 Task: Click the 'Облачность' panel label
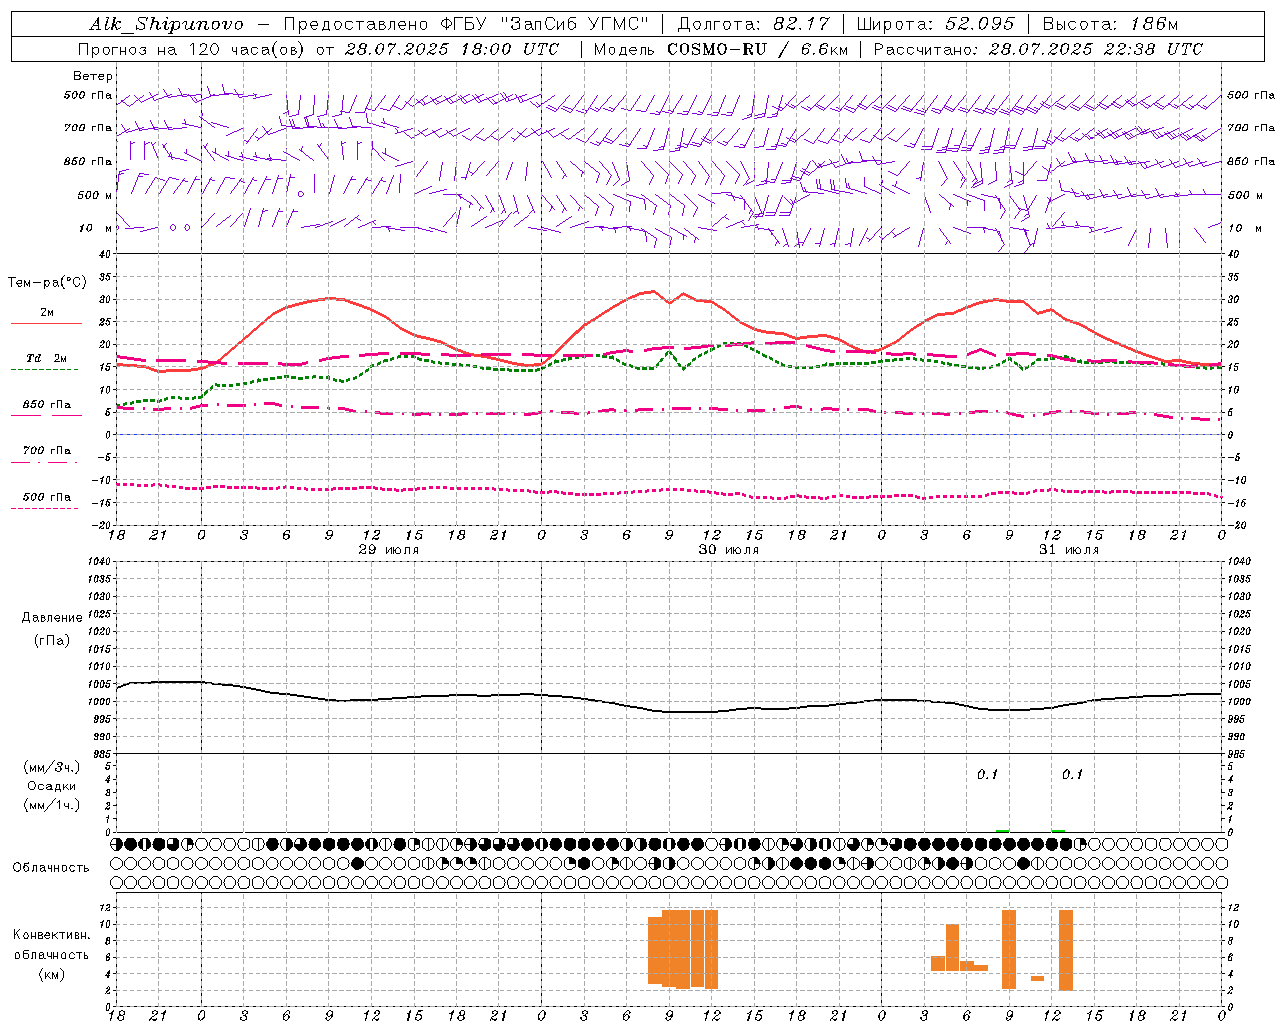[x=51, y=868]
